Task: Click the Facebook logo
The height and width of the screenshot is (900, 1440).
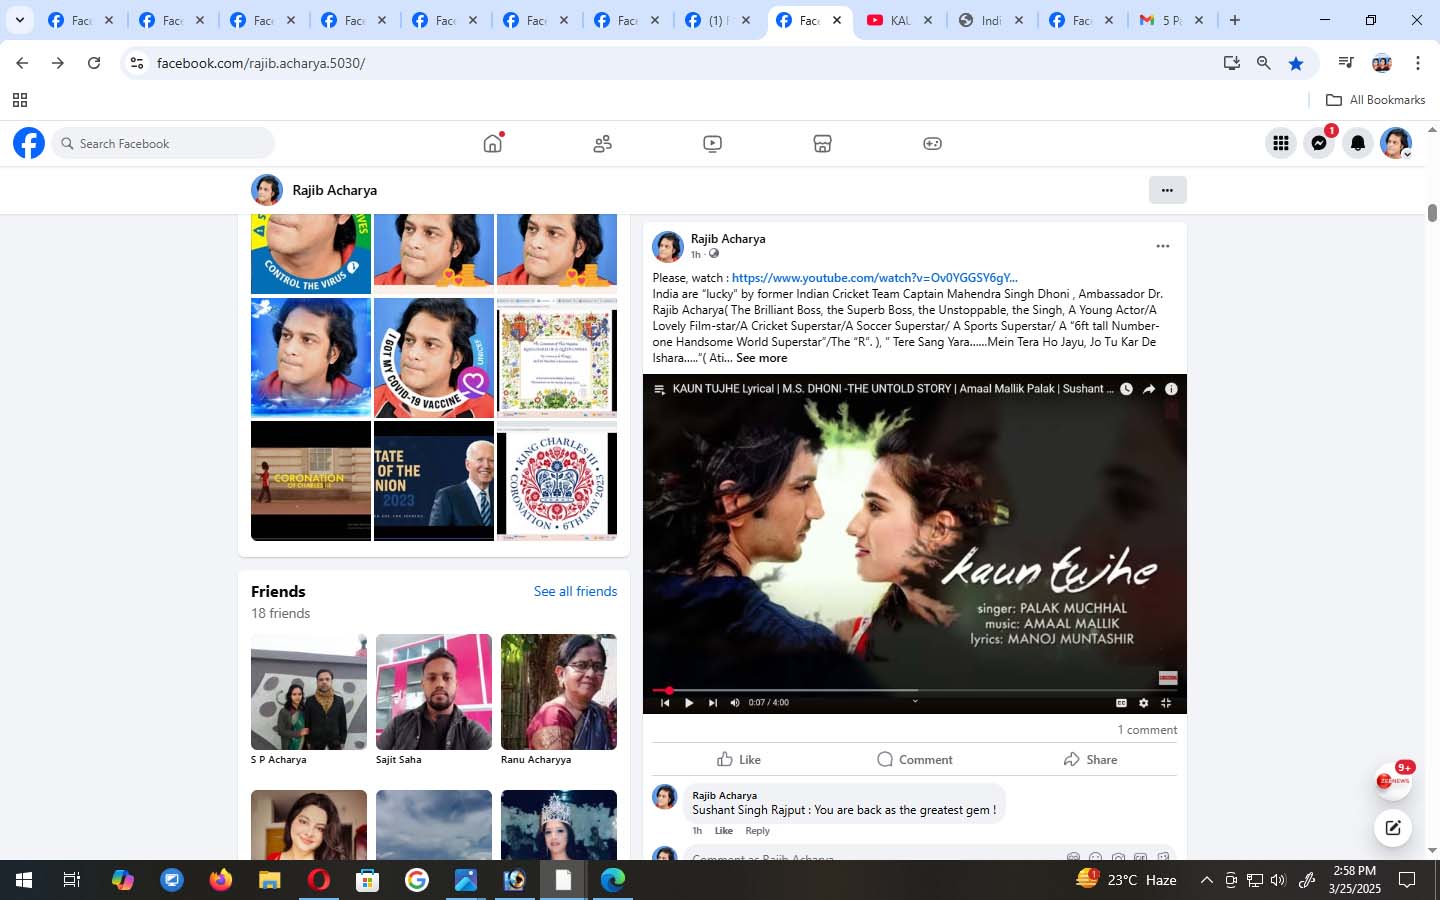Action: click(29, 143)
